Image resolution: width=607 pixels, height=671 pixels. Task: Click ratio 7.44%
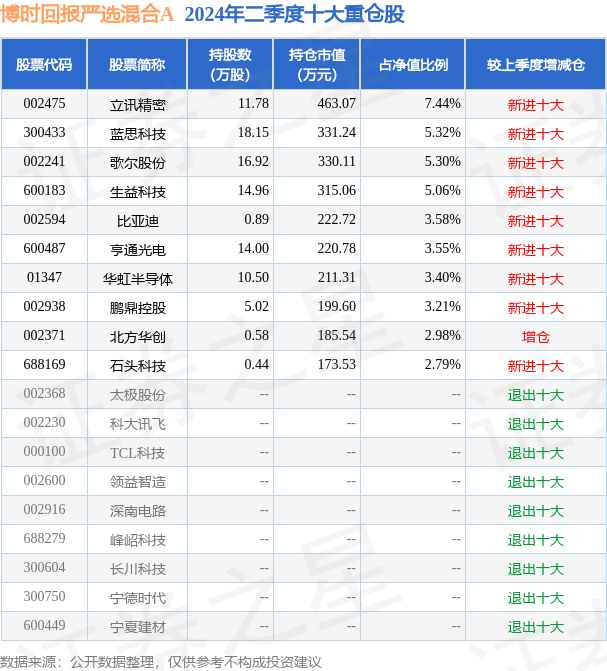tap(443, 104)
